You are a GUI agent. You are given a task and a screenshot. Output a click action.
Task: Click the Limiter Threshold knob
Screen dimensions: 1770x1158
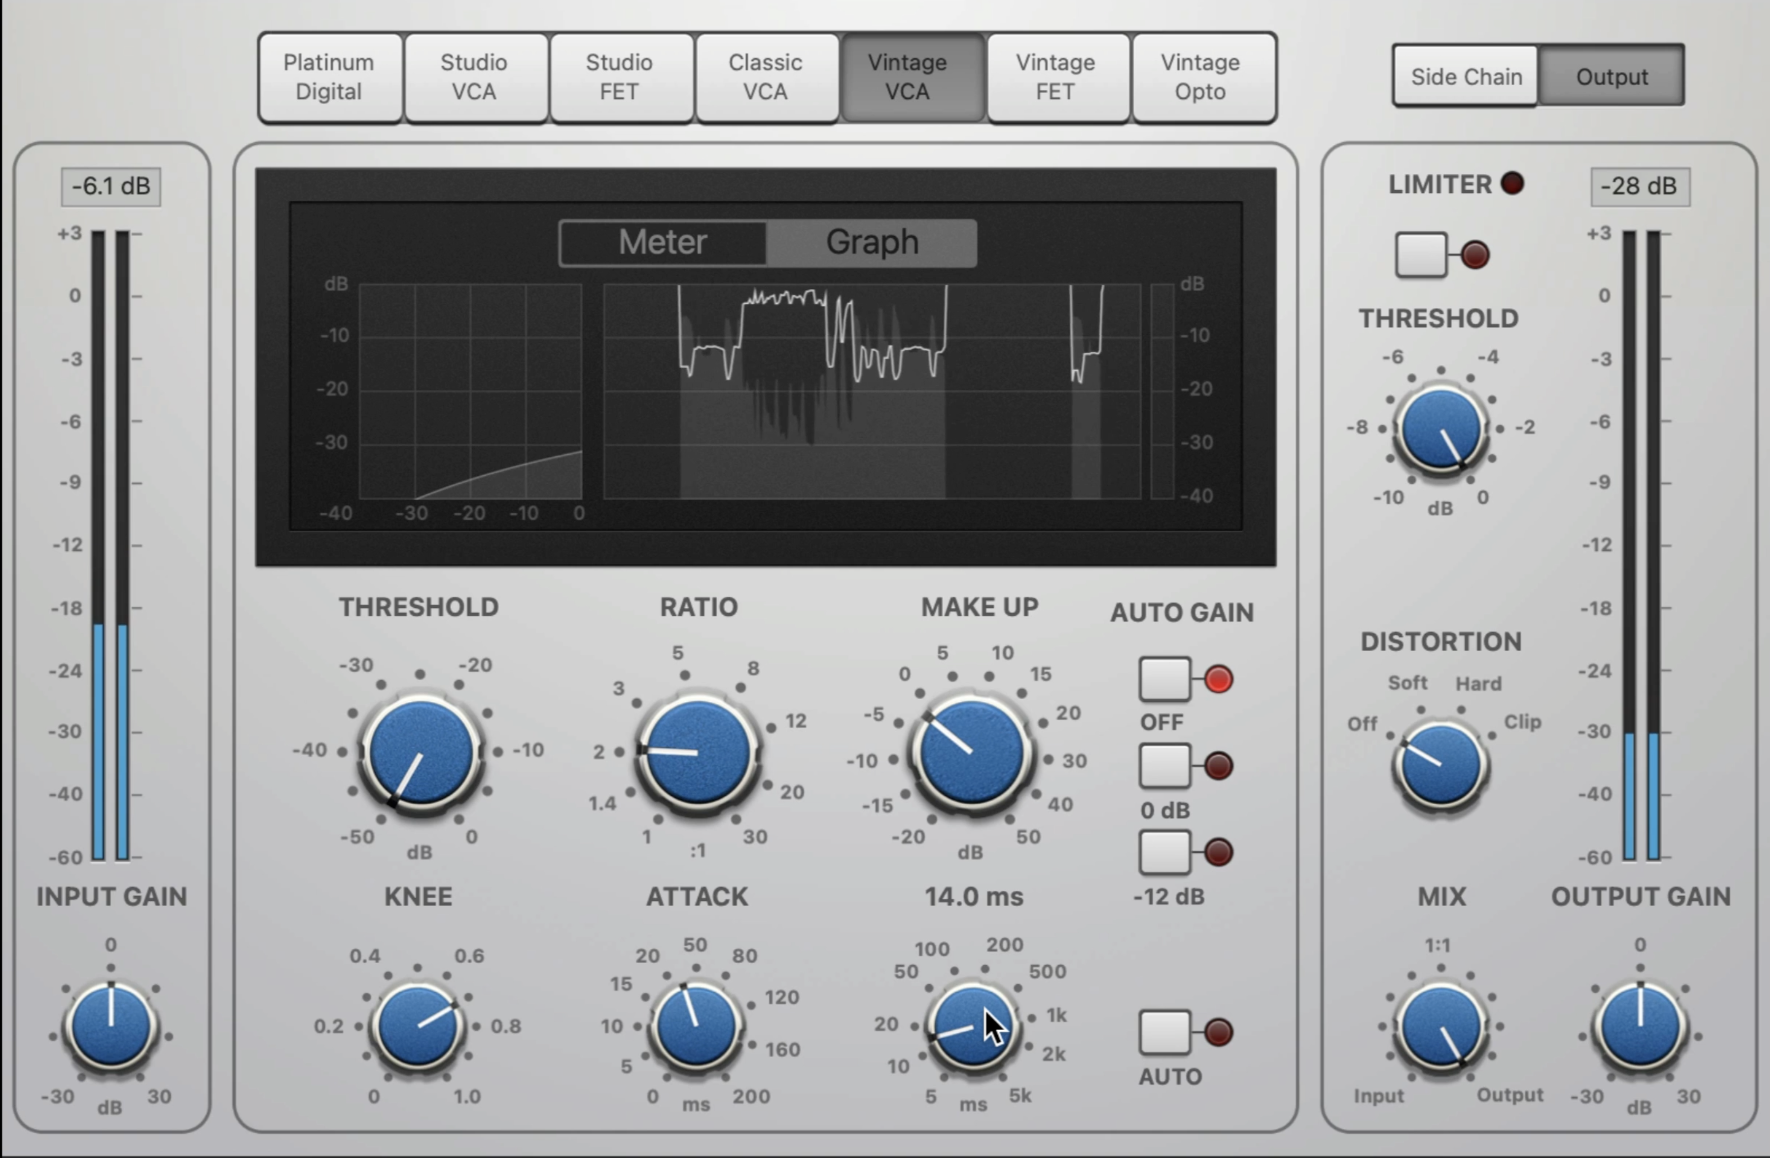1440,428
